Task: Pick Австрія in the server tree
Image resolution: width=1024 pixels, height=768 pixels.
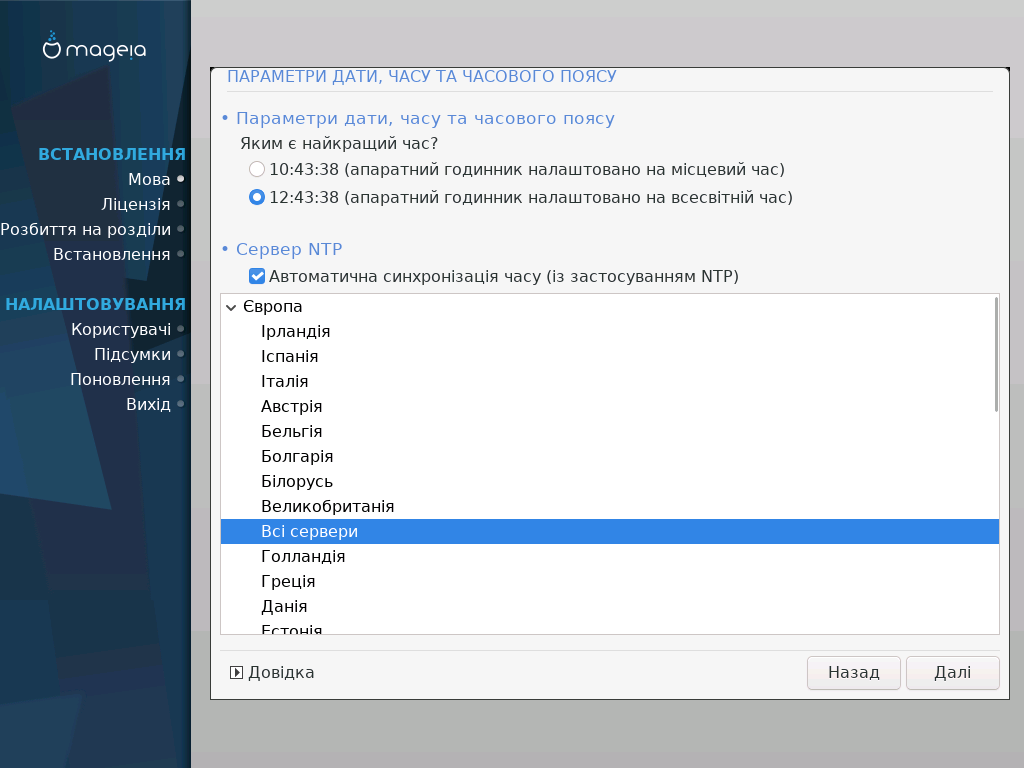Action: [x=291, y=407]
